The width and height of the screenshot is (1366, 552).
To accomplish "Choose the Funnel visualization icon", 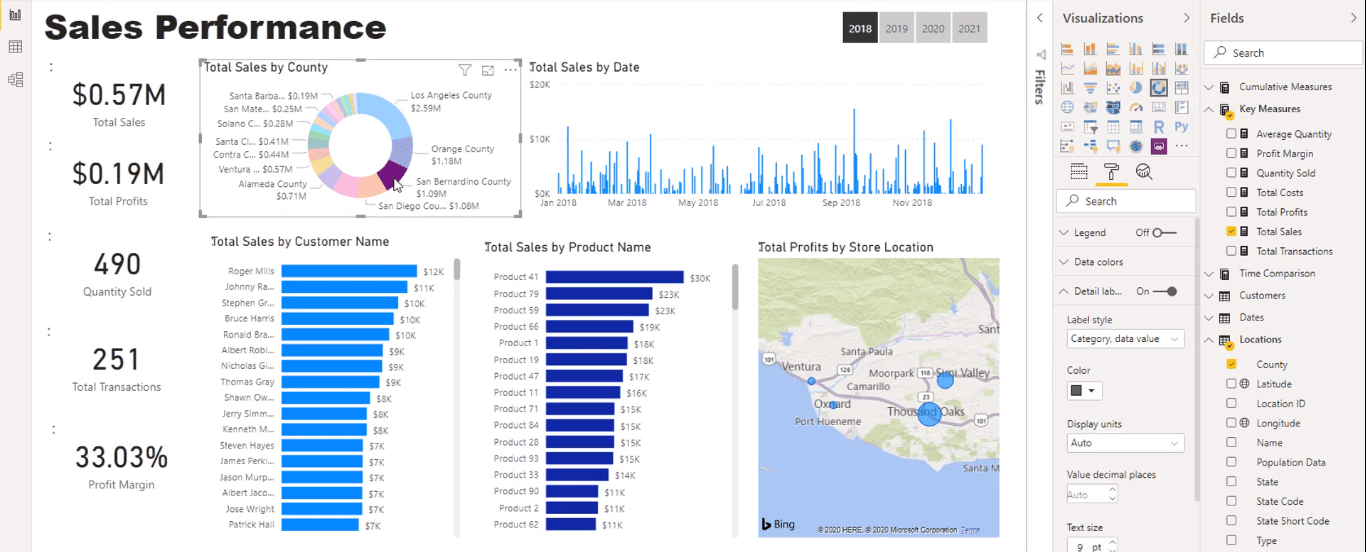I will (1090, 88).
